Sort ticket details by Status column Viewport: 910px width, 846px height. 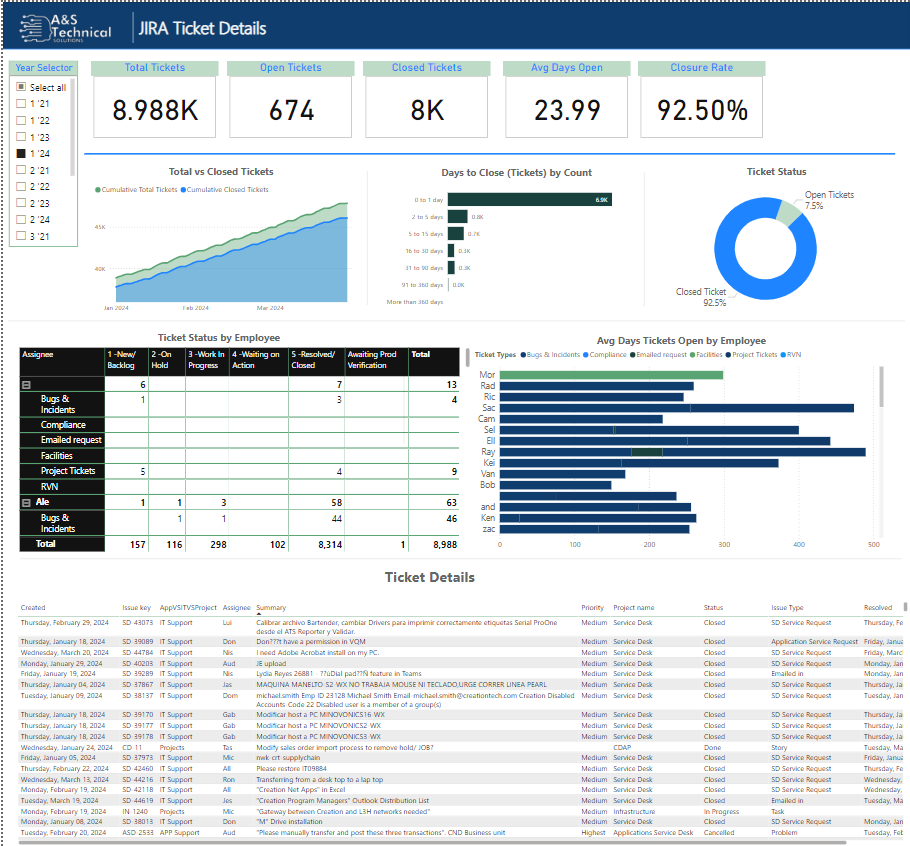pos(713,608)
